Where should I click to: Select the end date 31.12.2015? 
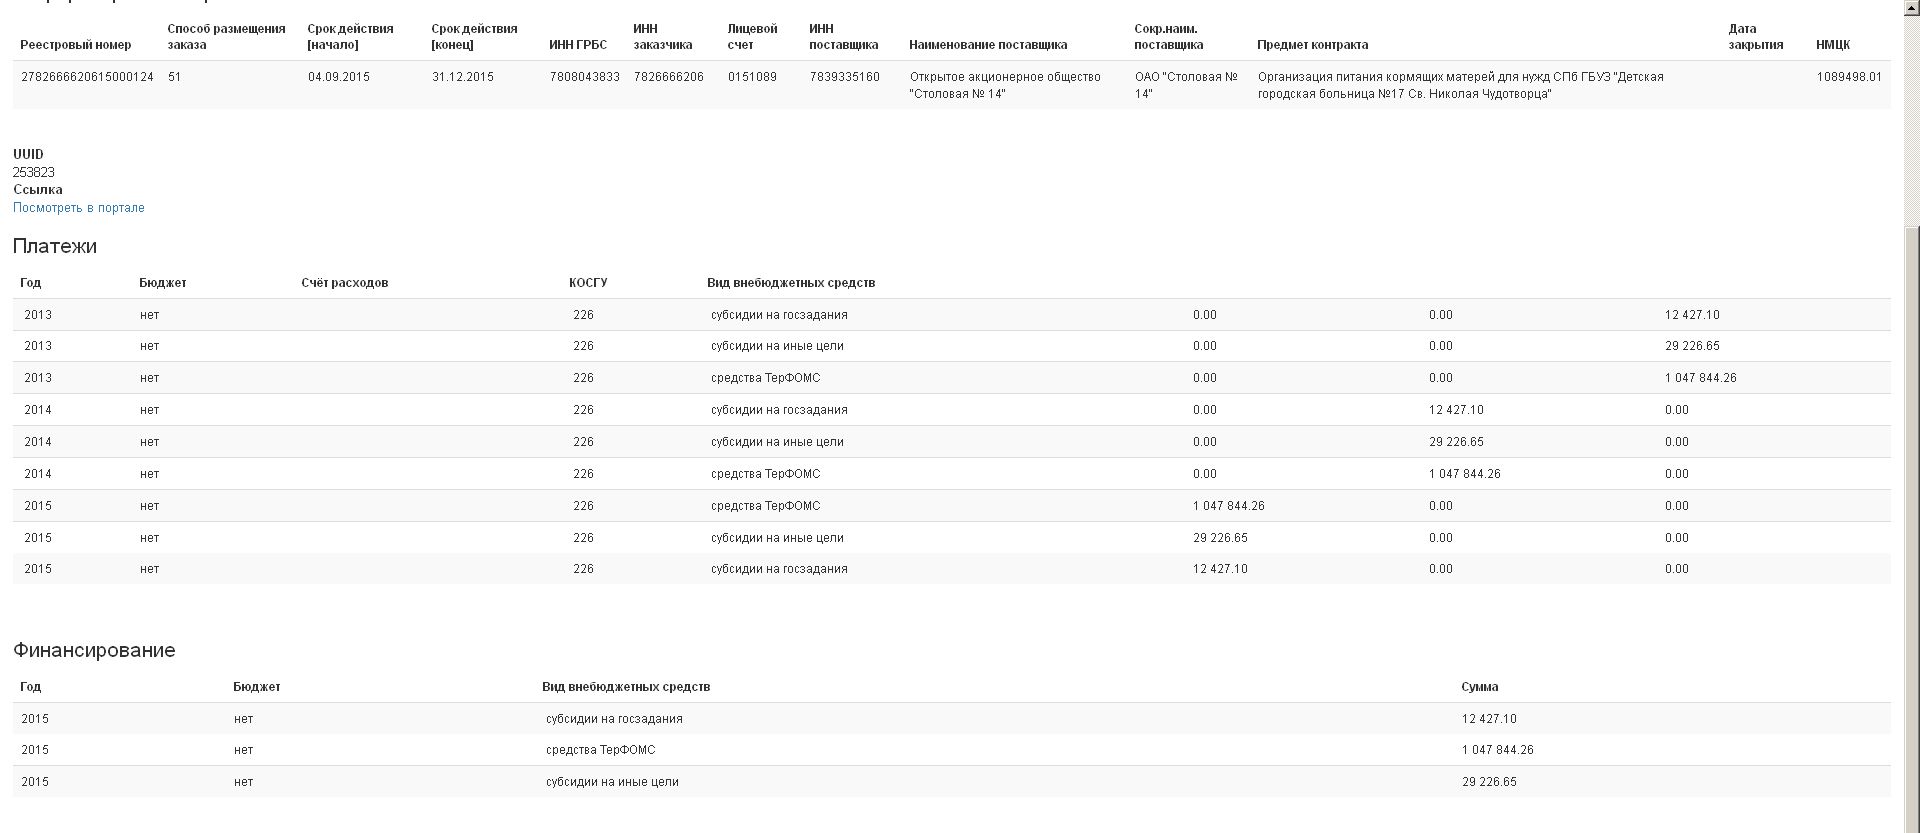click(463, 77)
